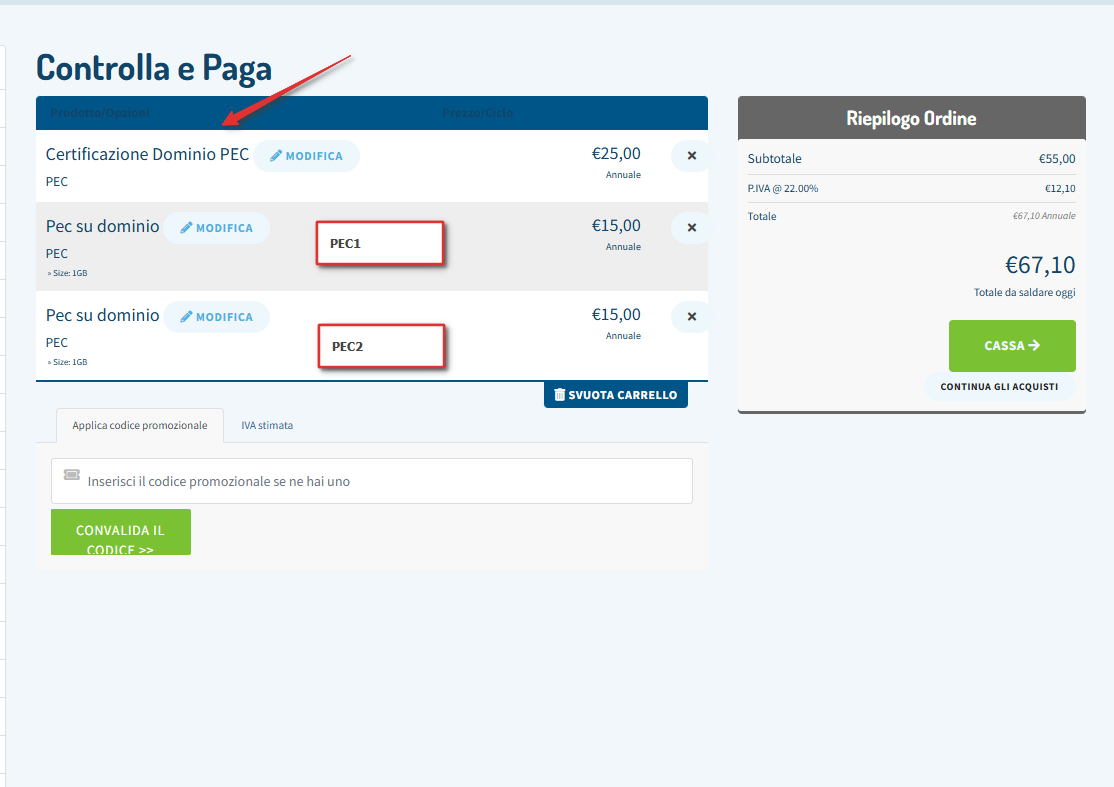This screenshot has height=787, width=1114.
Task: Click the ticket icon in promo field
Action: [x=72, y=474]
